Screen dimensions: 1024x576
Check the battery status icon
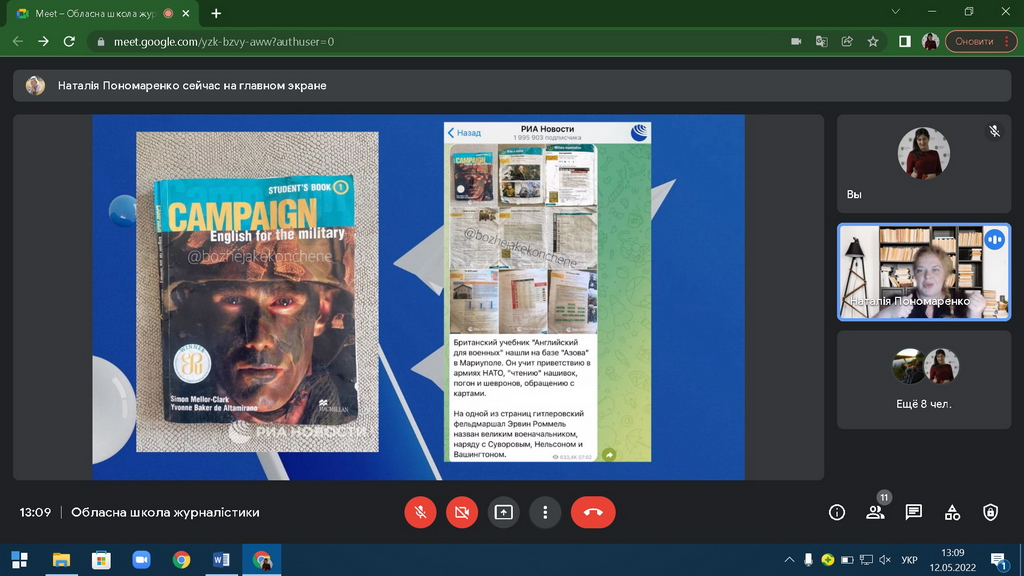847,560
